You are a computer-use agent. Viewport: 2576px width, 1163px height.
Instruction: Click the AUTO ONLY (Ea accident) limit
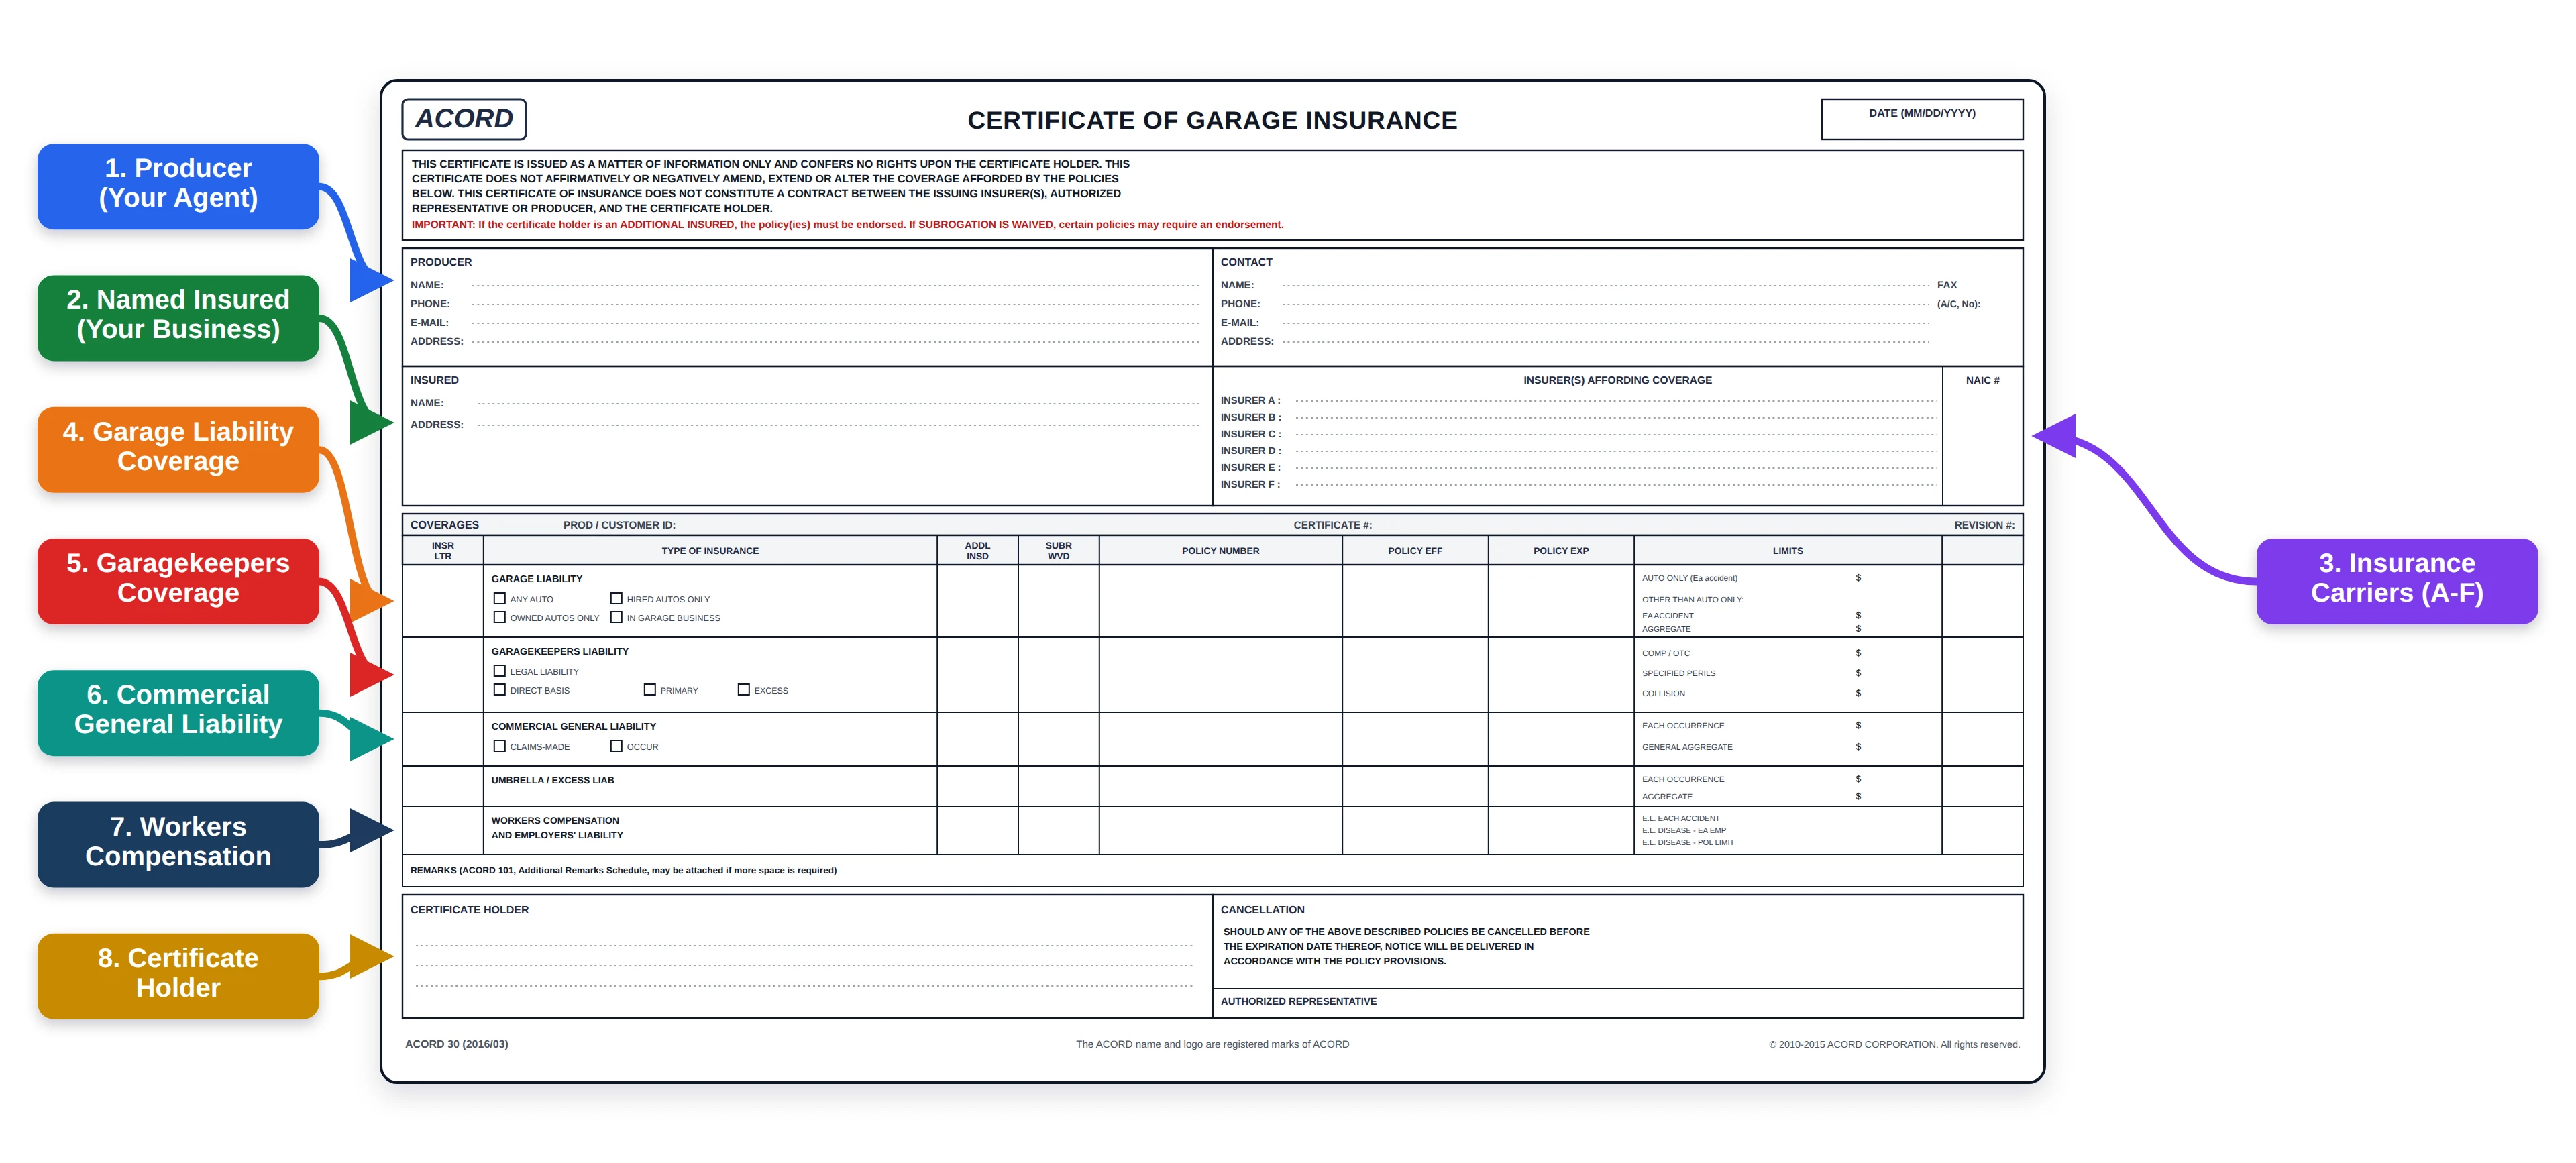point(1689,578)
